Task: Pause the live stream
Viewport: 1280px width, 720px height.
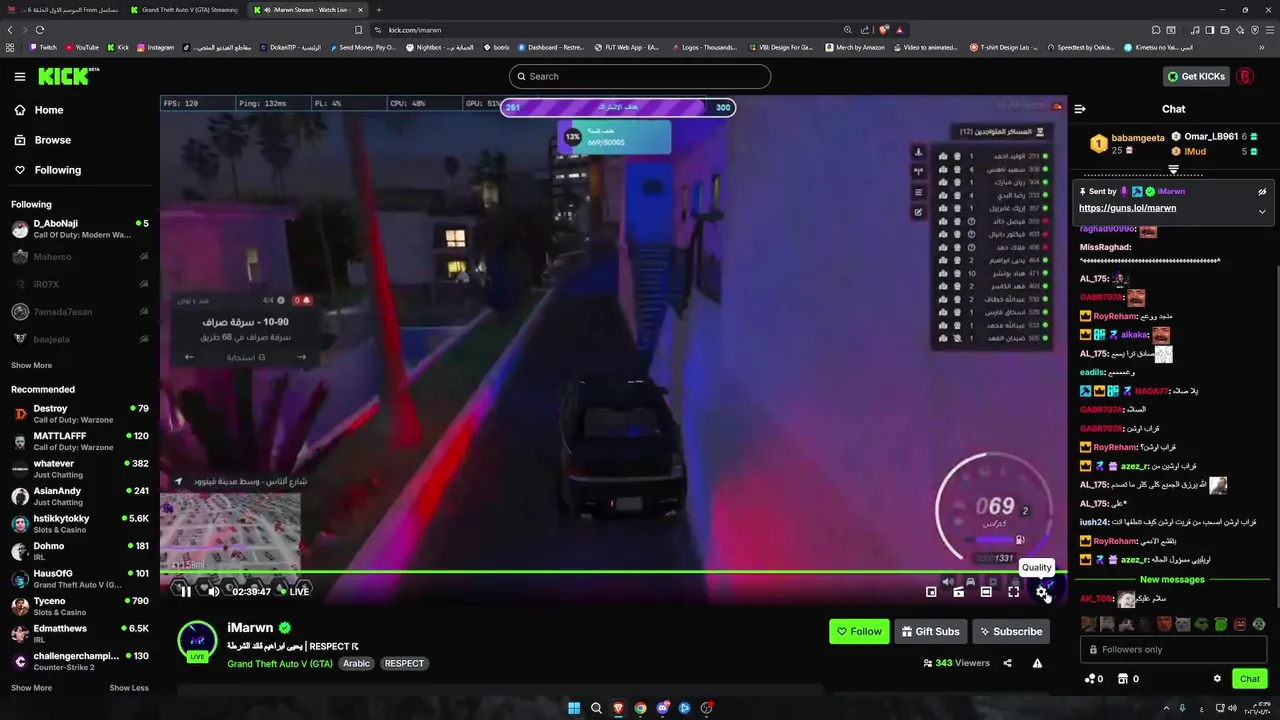Action: tap(185, 591)
